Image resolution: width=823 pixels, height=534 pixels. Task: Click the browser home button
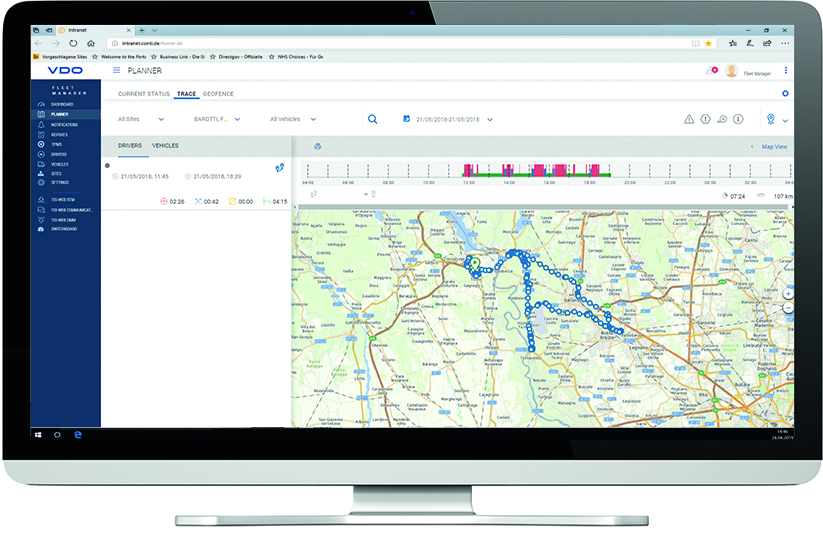[x=91, y=43]
